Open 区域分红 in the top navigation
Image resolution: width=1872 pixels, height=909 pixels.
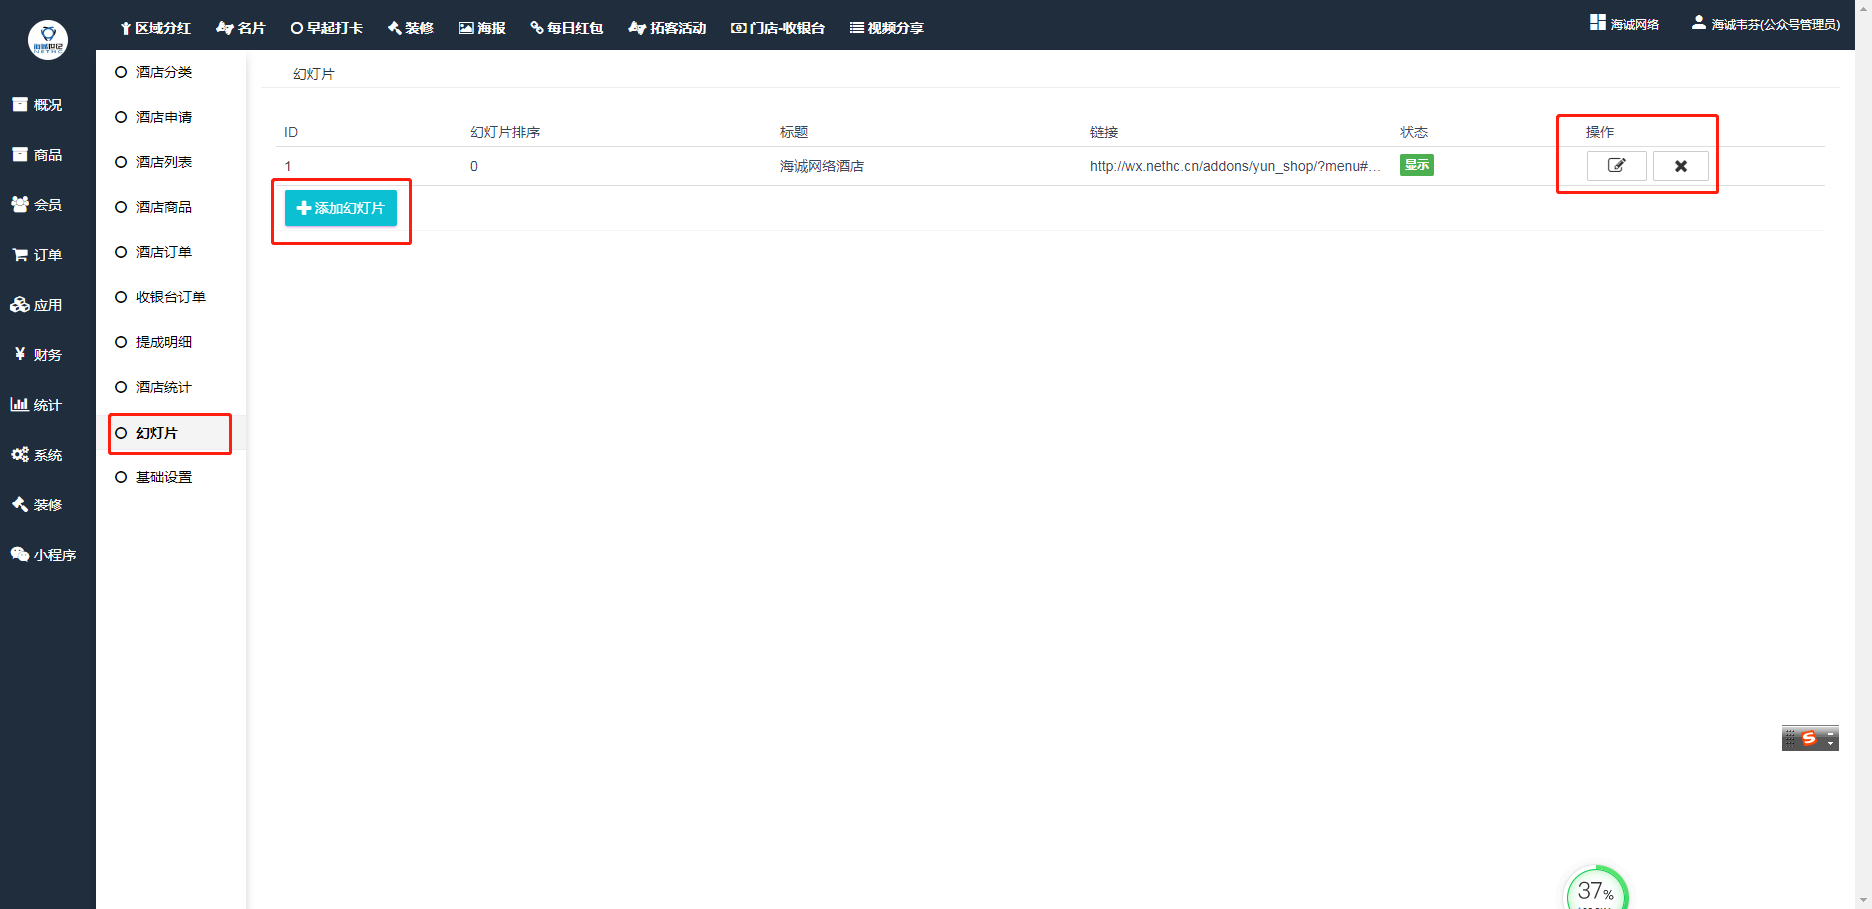tap(156, 28)
